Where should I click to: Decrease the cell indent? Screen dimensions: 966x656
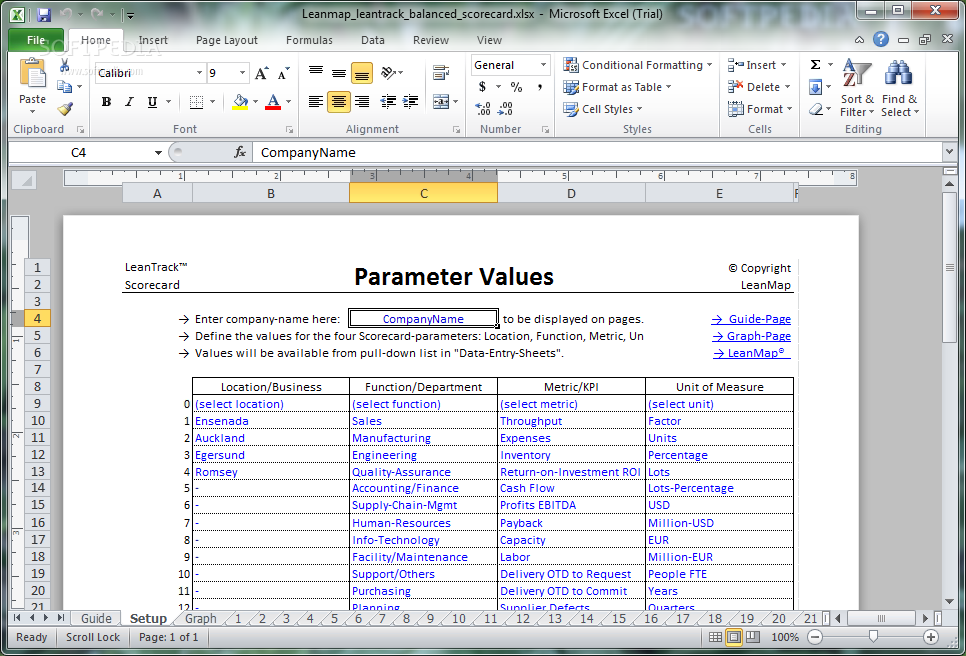[388, 102]
